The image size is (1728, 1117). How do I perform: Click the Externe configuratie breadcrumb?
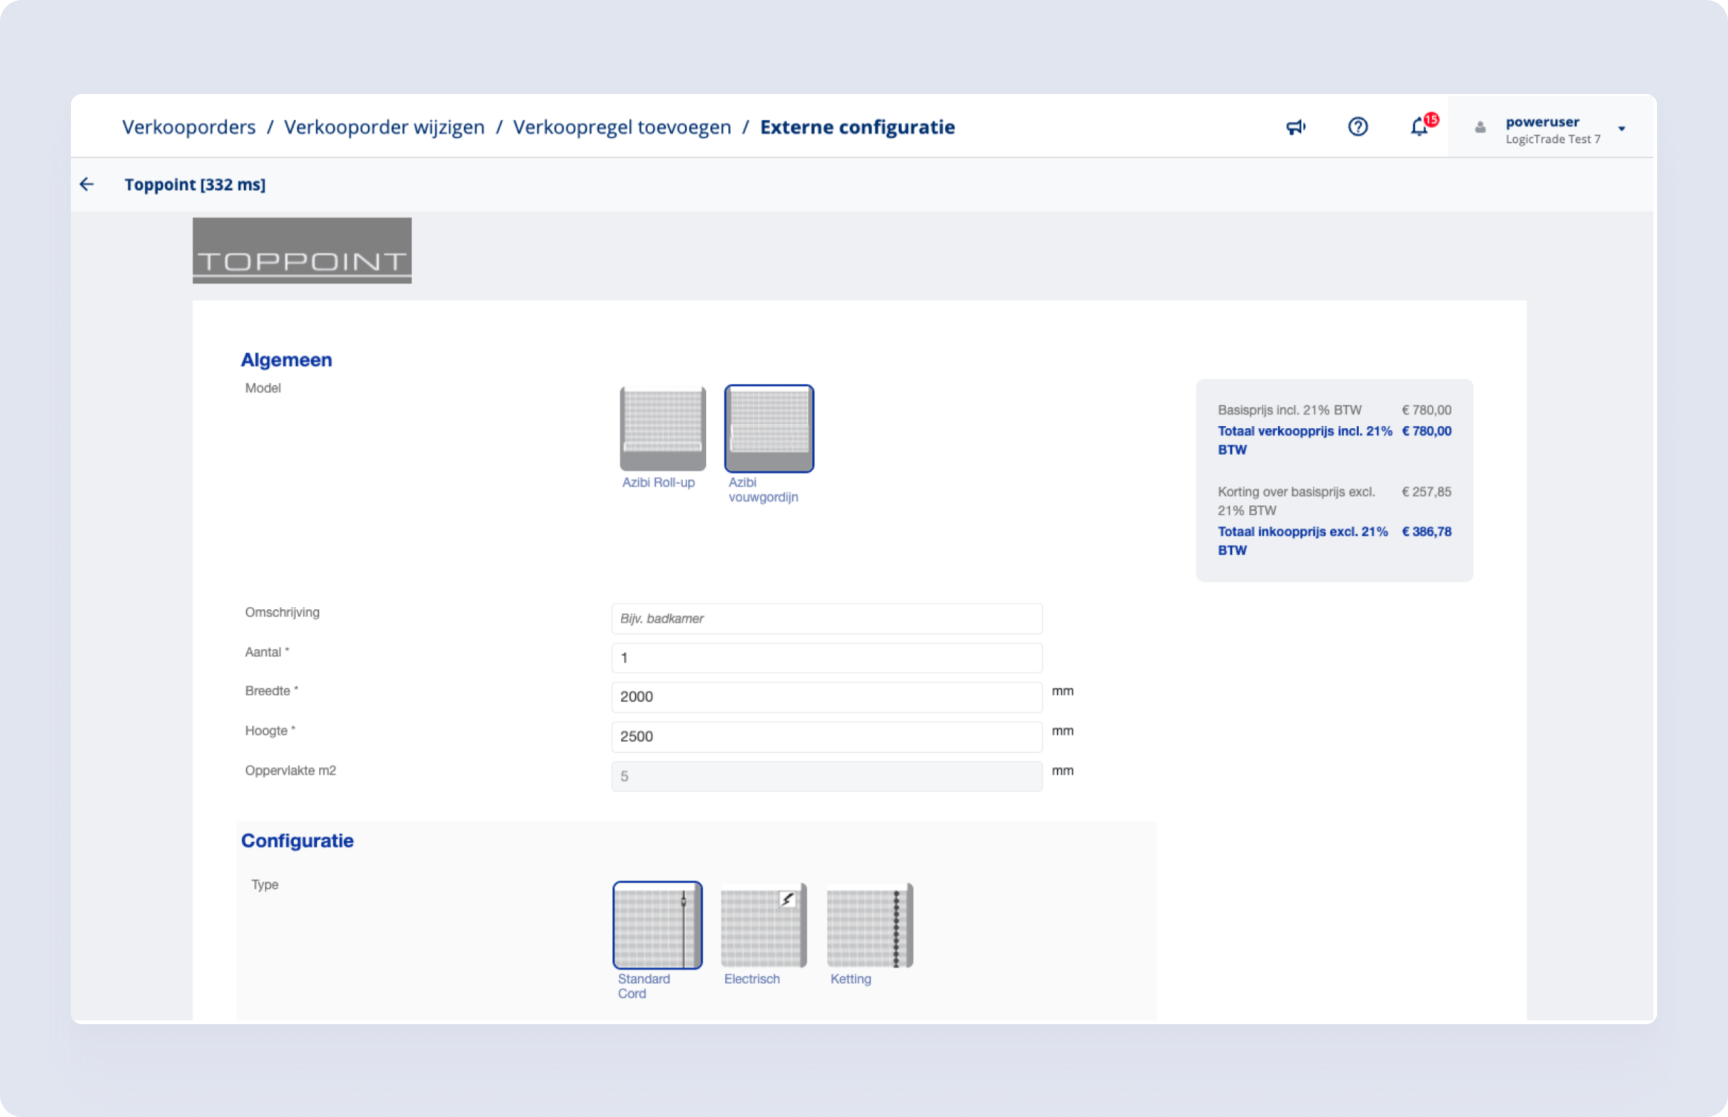[857, 127]
